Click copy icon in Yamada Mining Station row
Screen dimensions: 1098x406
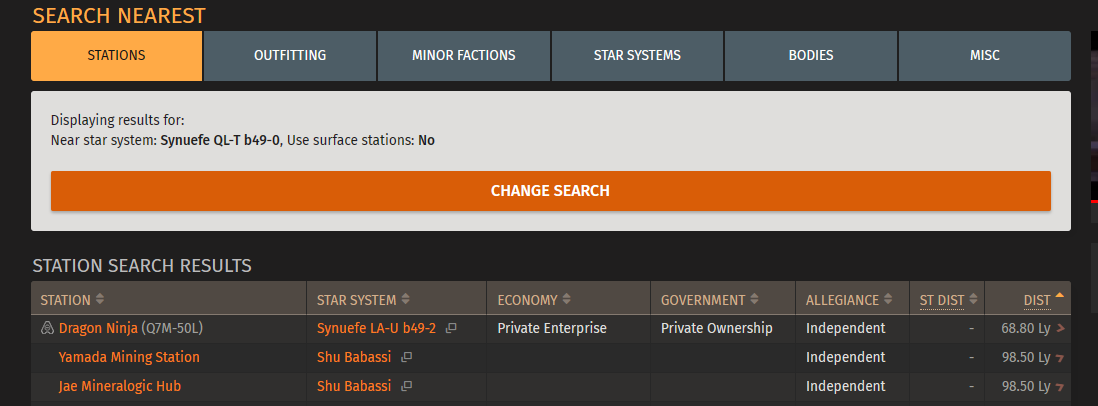pos(406,357)
